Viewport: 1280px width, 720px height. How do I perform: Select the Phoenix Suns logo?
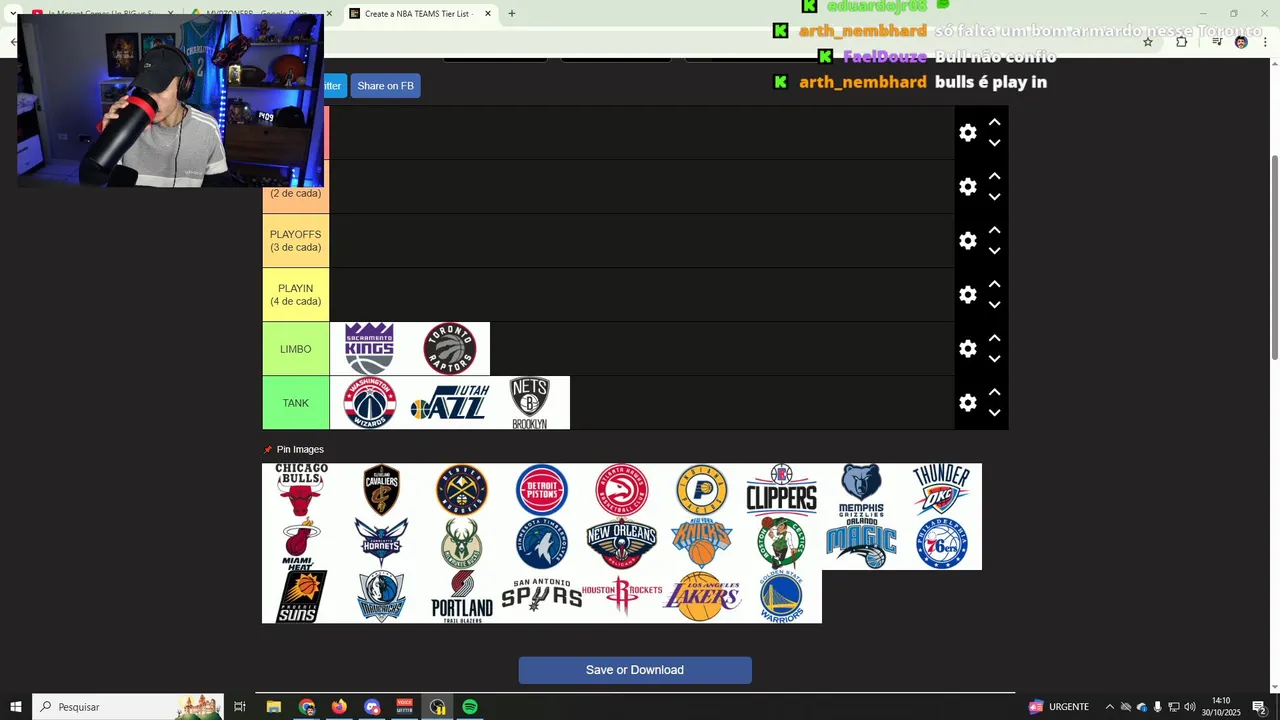(x=302, y=597)
